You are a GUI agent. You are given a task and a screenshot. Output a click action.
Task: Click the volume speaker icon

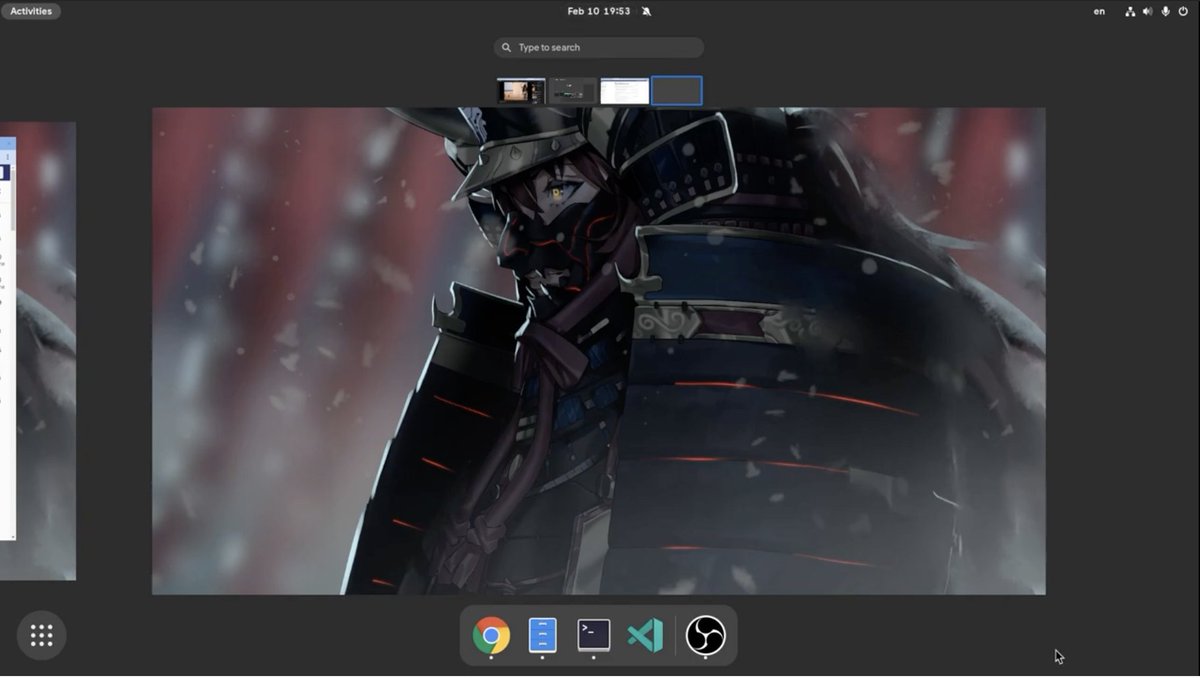click(x=1147, y=11)
